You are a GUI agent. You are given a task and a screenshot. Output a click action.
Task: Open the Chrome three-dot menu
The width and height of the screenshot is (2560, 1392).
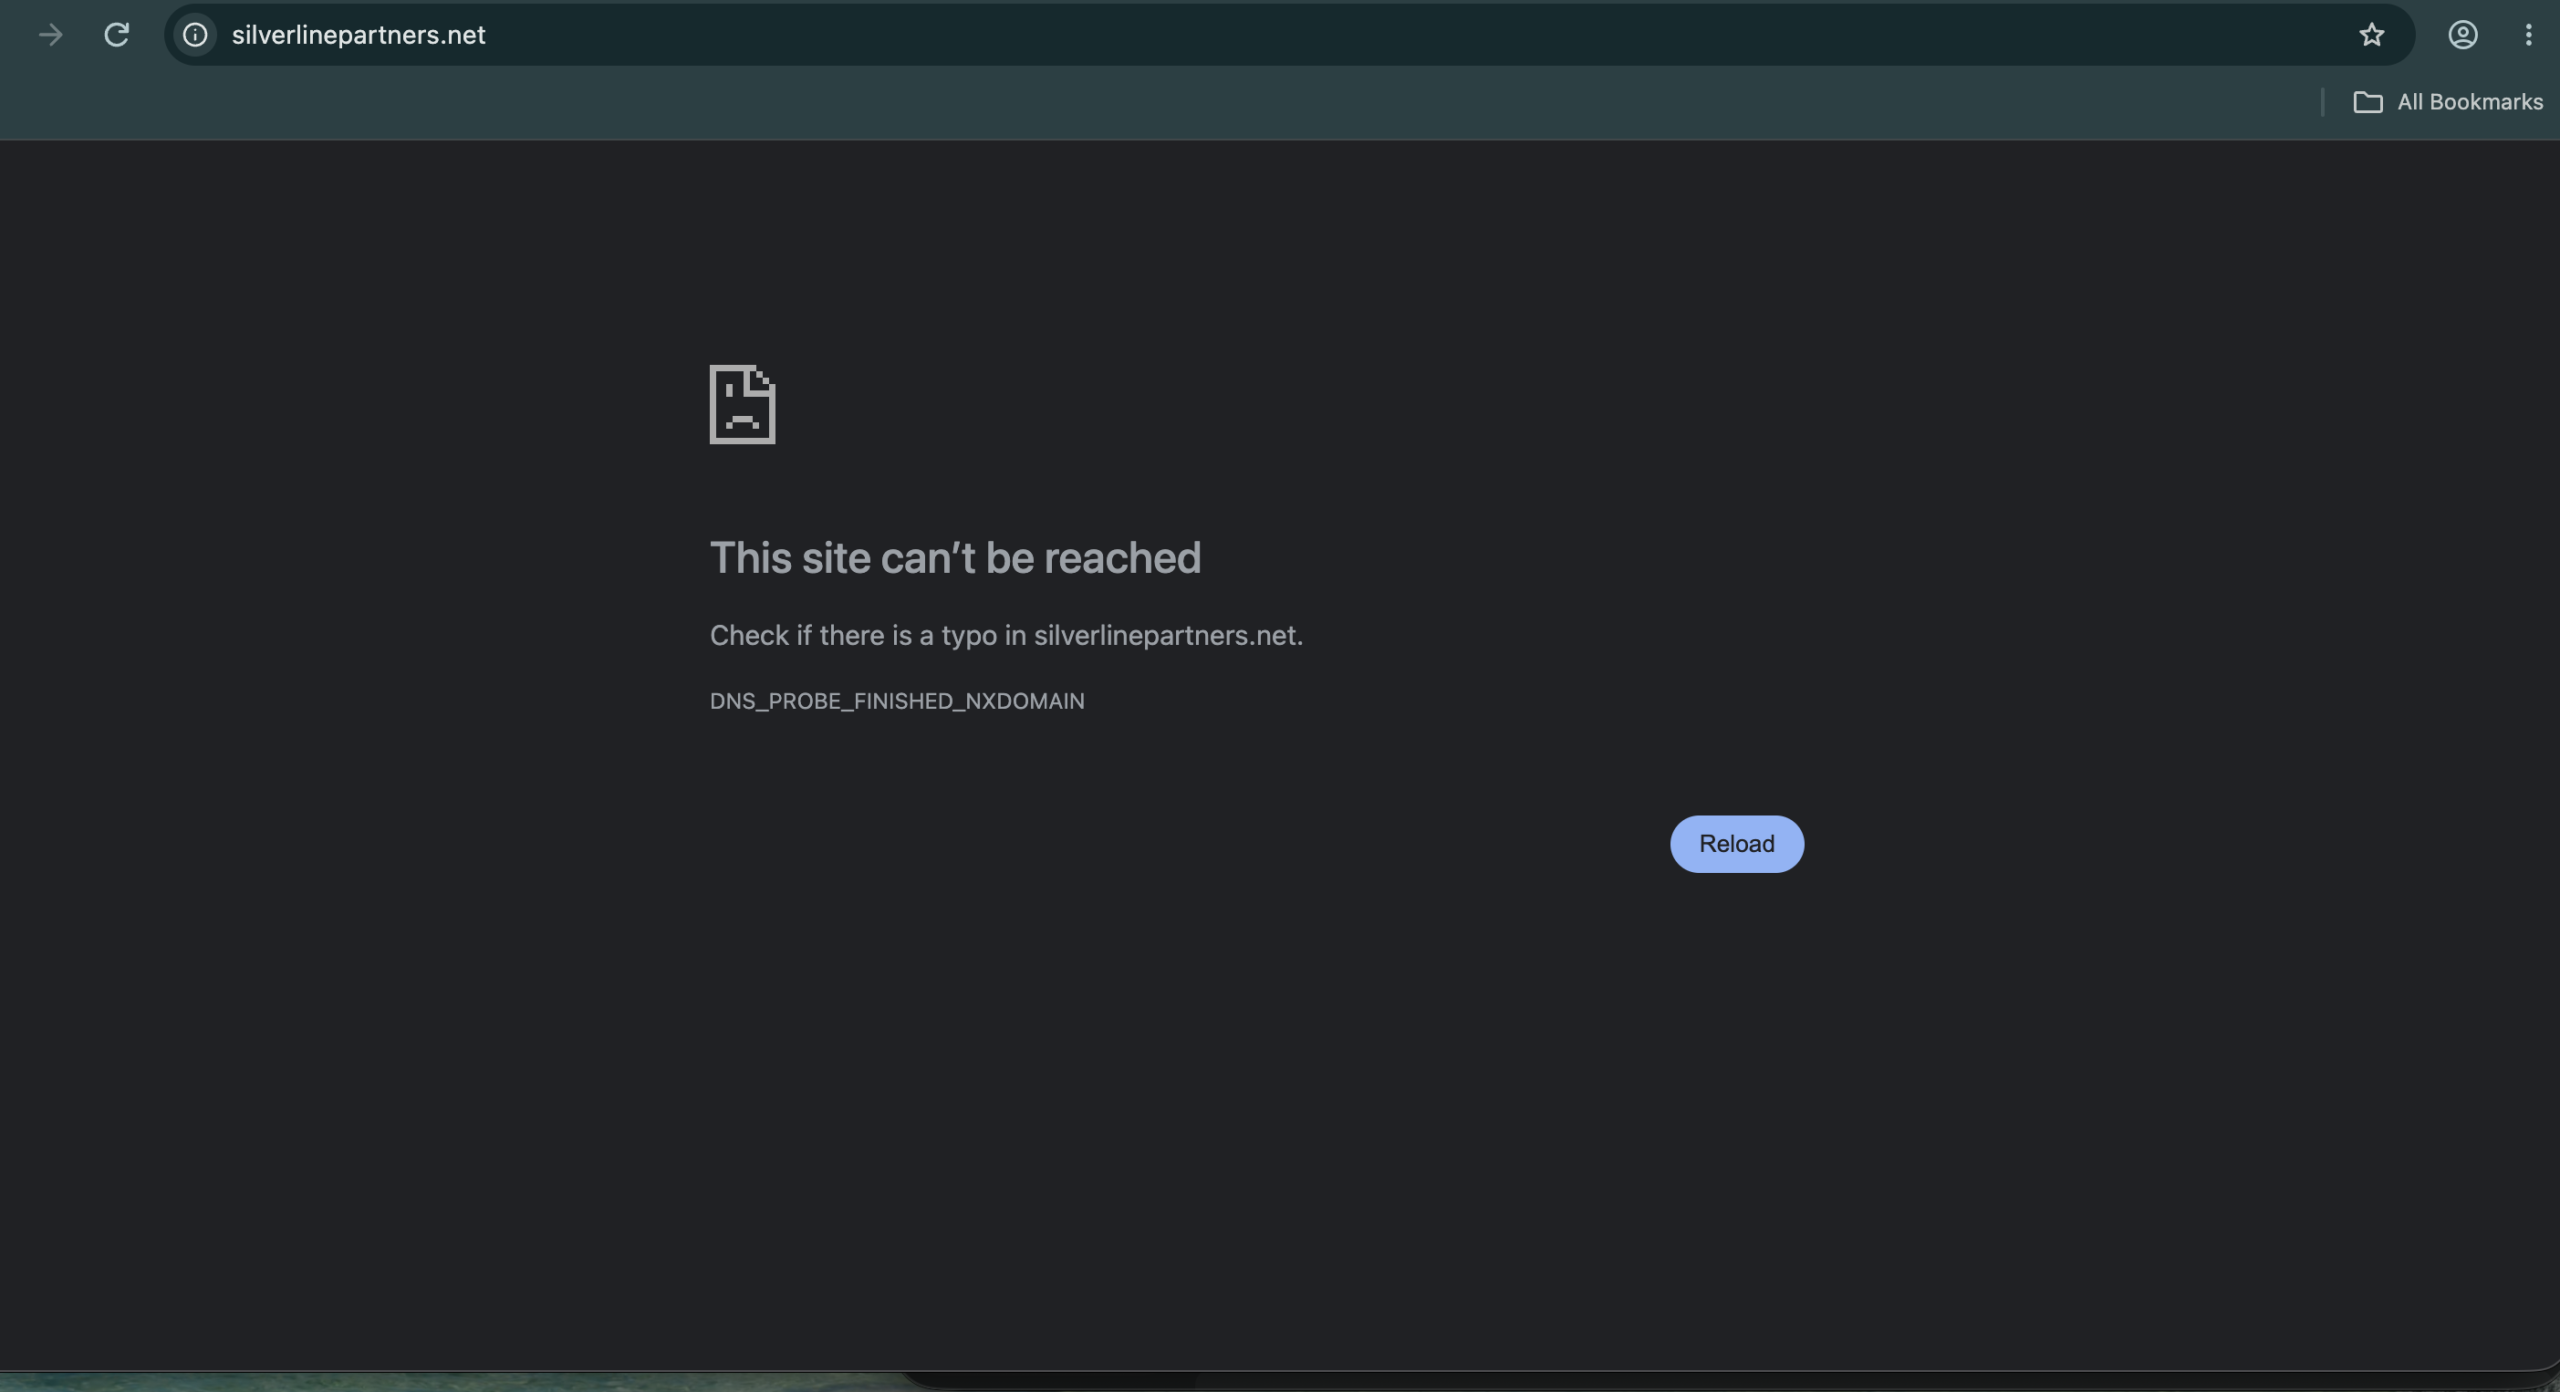2528,35
